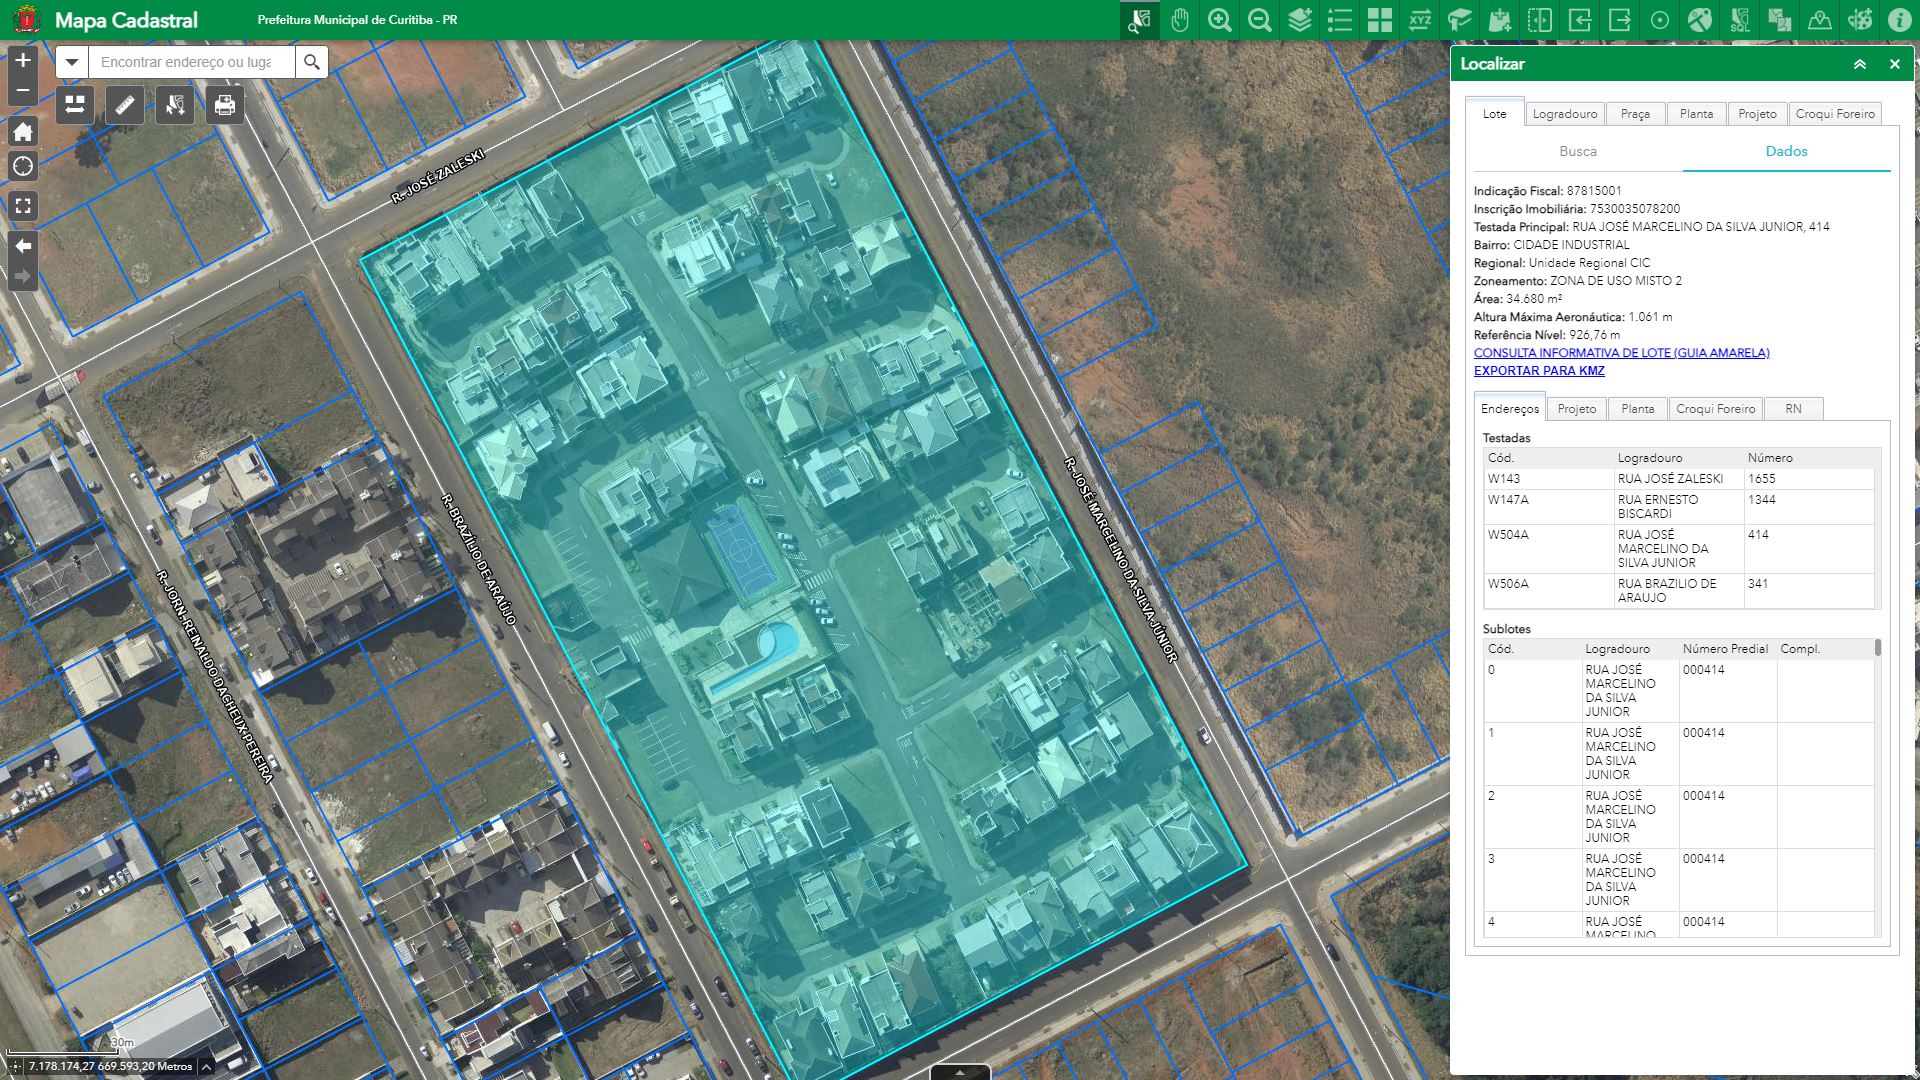1920x1080 pixels.
Task: Click the search magnifier button
Action: pyautogui.click(x=312, y=62)
